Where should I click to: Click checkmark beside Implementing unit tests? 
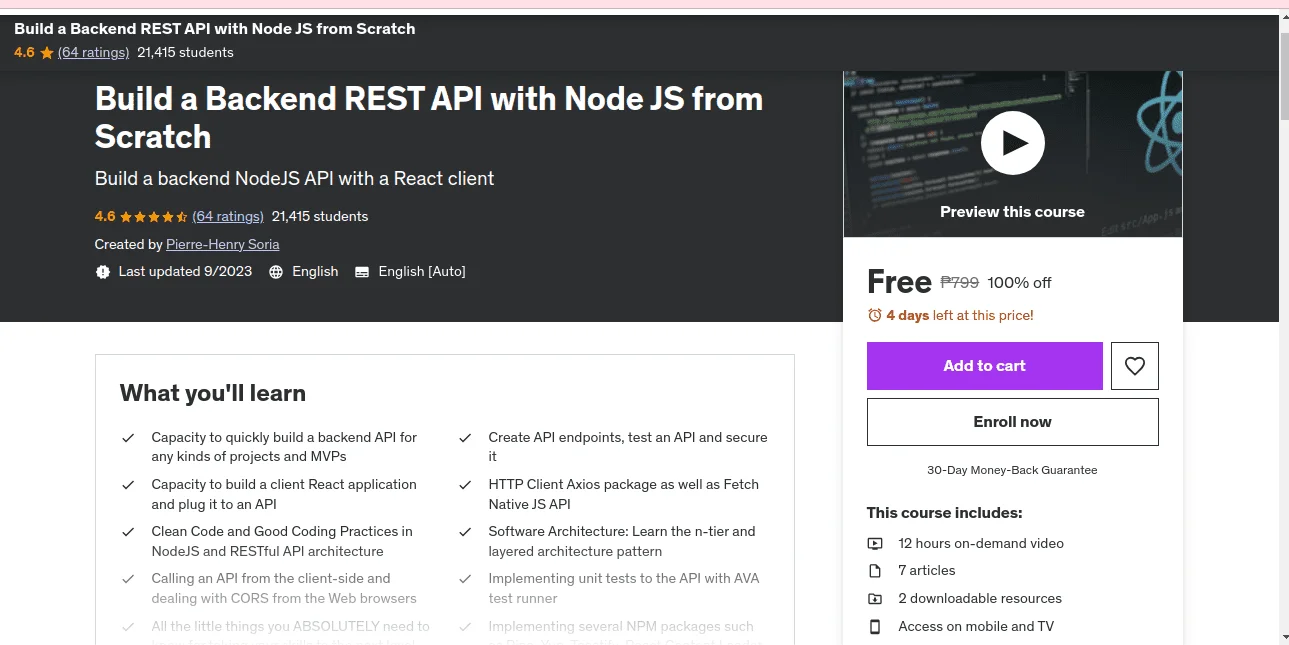click(465, 579)
